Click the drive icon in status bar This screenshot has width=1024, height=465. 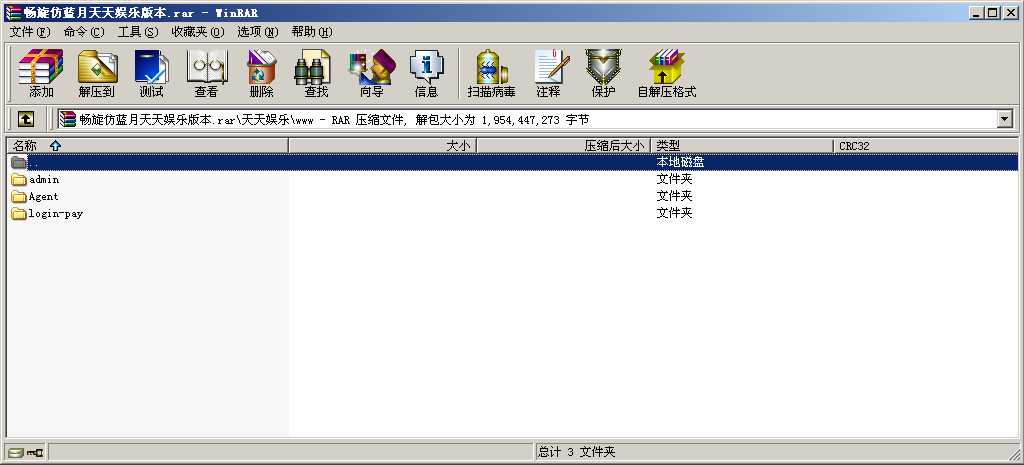tap(16, 452)
